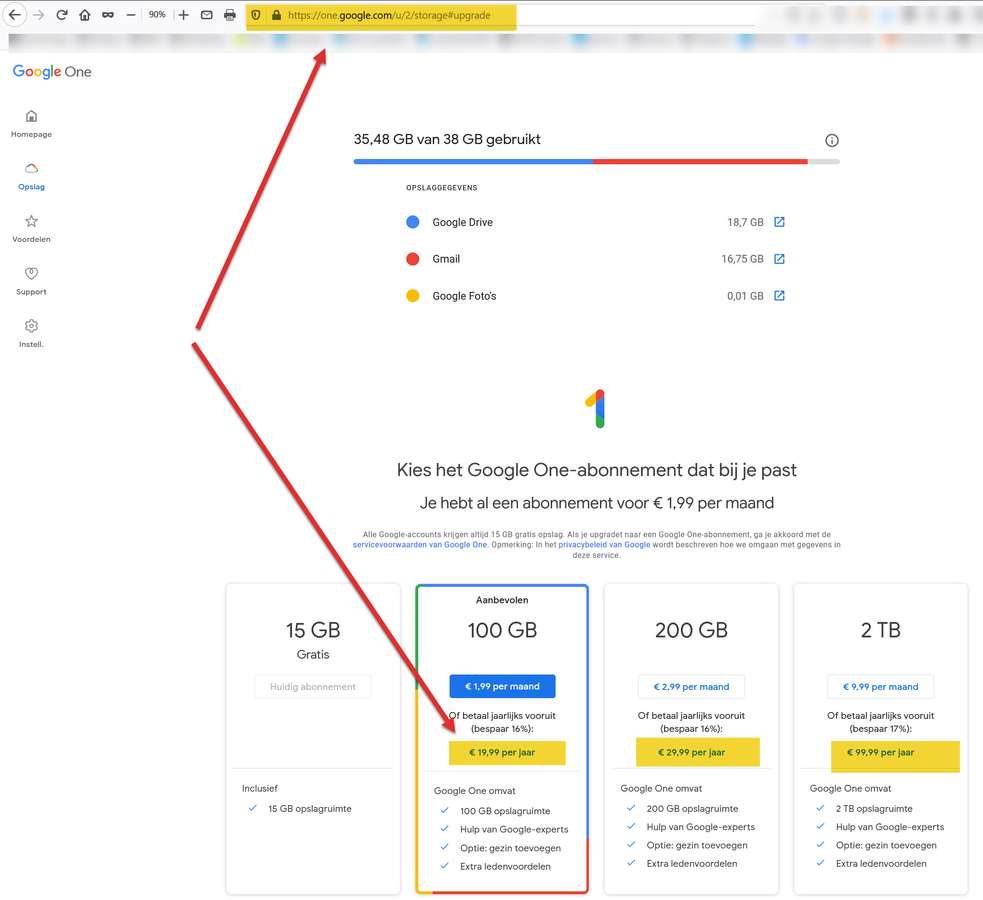Open the Homepage sidebar item

(x=31, y=123)
